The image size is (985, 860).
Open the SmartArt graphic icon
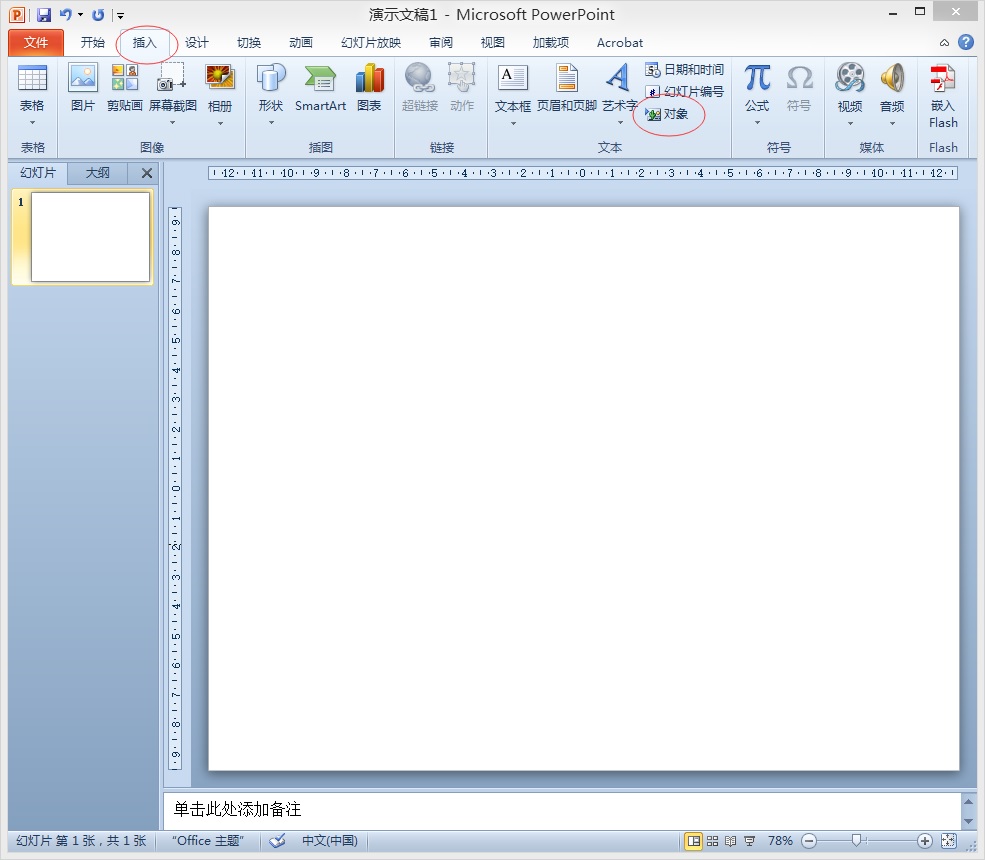coord(320,87)
